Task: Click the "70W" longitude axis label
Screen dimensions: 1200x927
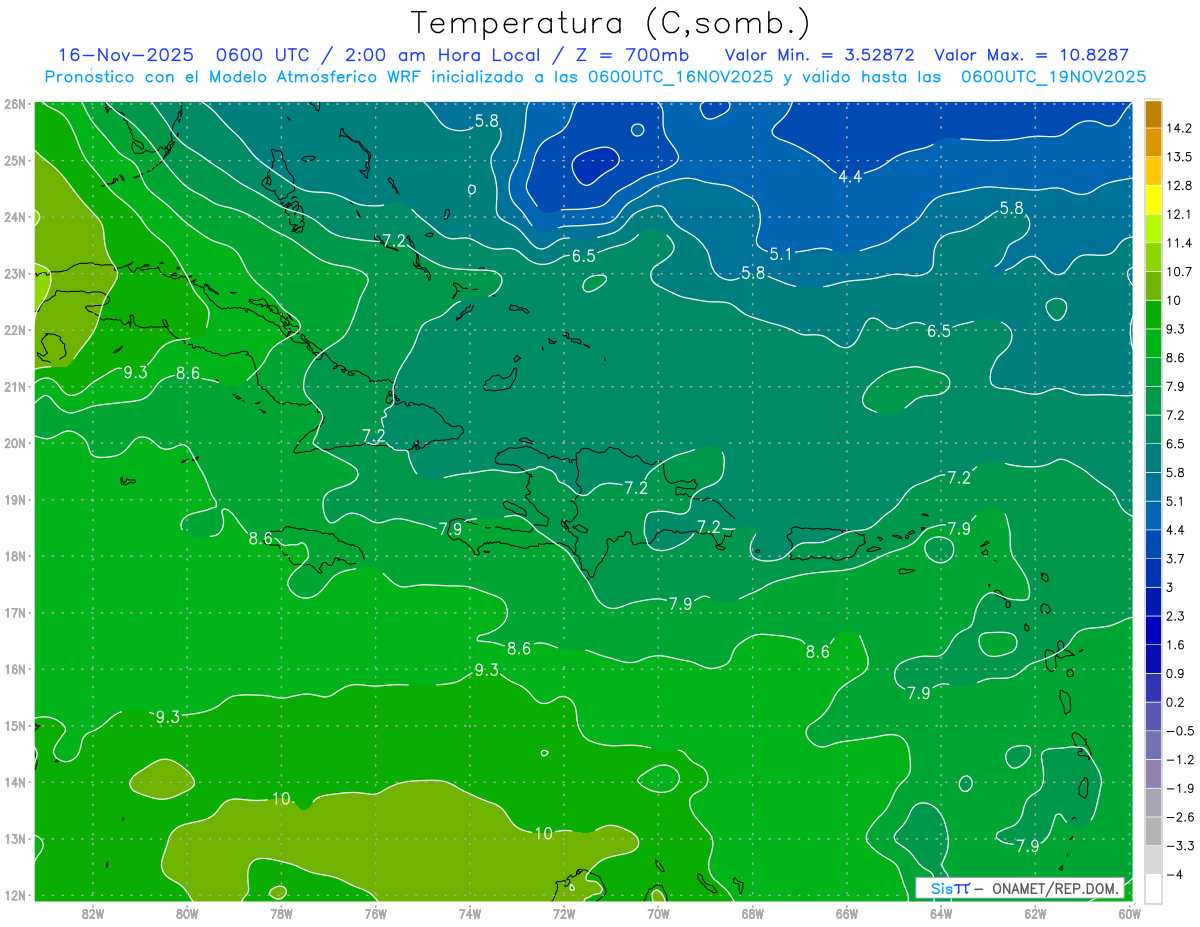Action: [658, 913]
